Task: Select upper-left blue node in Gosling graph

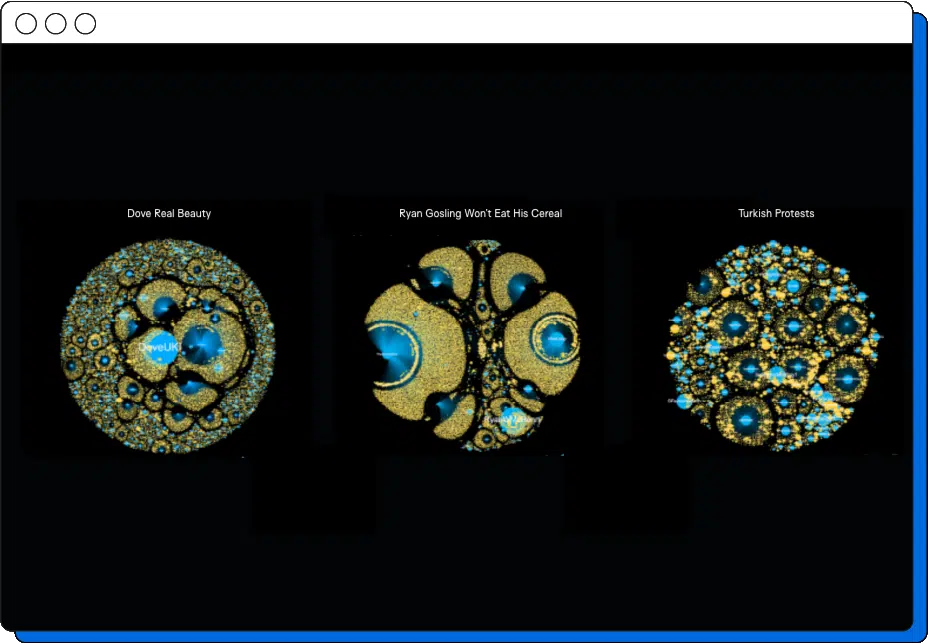Action: coord(437,281)
